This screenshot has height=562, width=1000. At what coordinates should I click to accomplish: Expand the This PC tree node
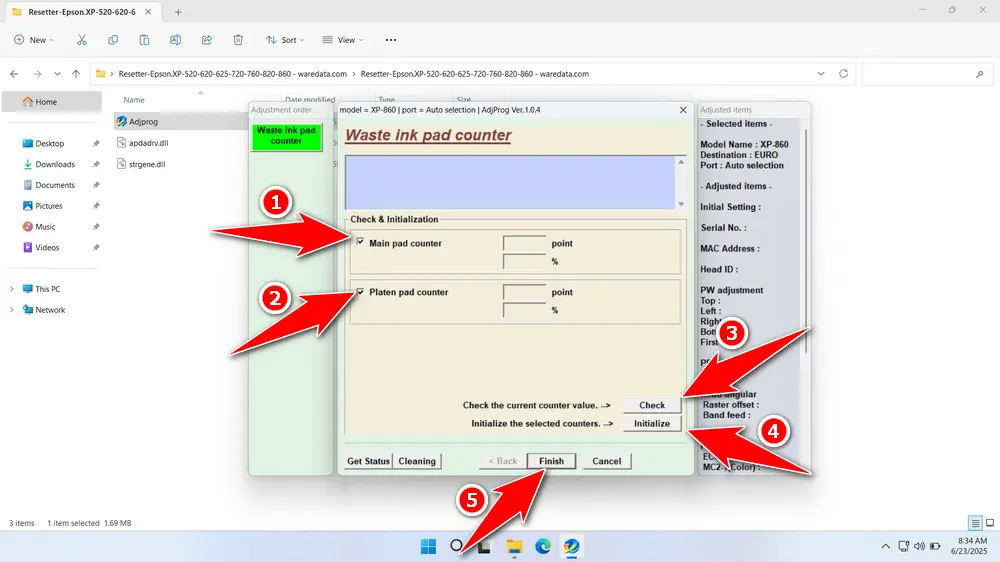pos(11,289)
